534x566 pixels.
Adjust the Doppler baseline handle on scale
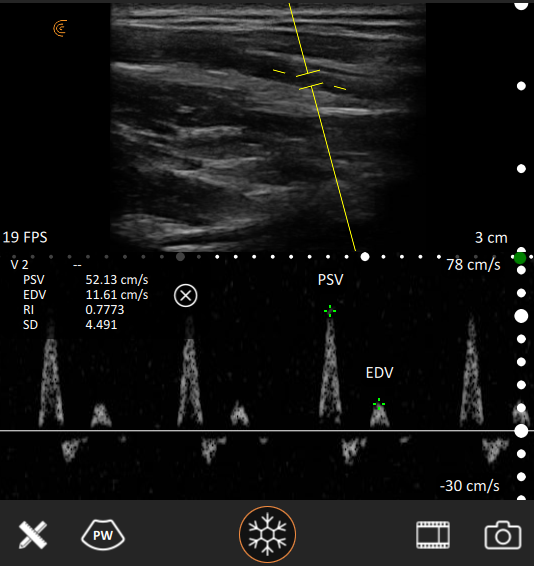pos(521,431)
